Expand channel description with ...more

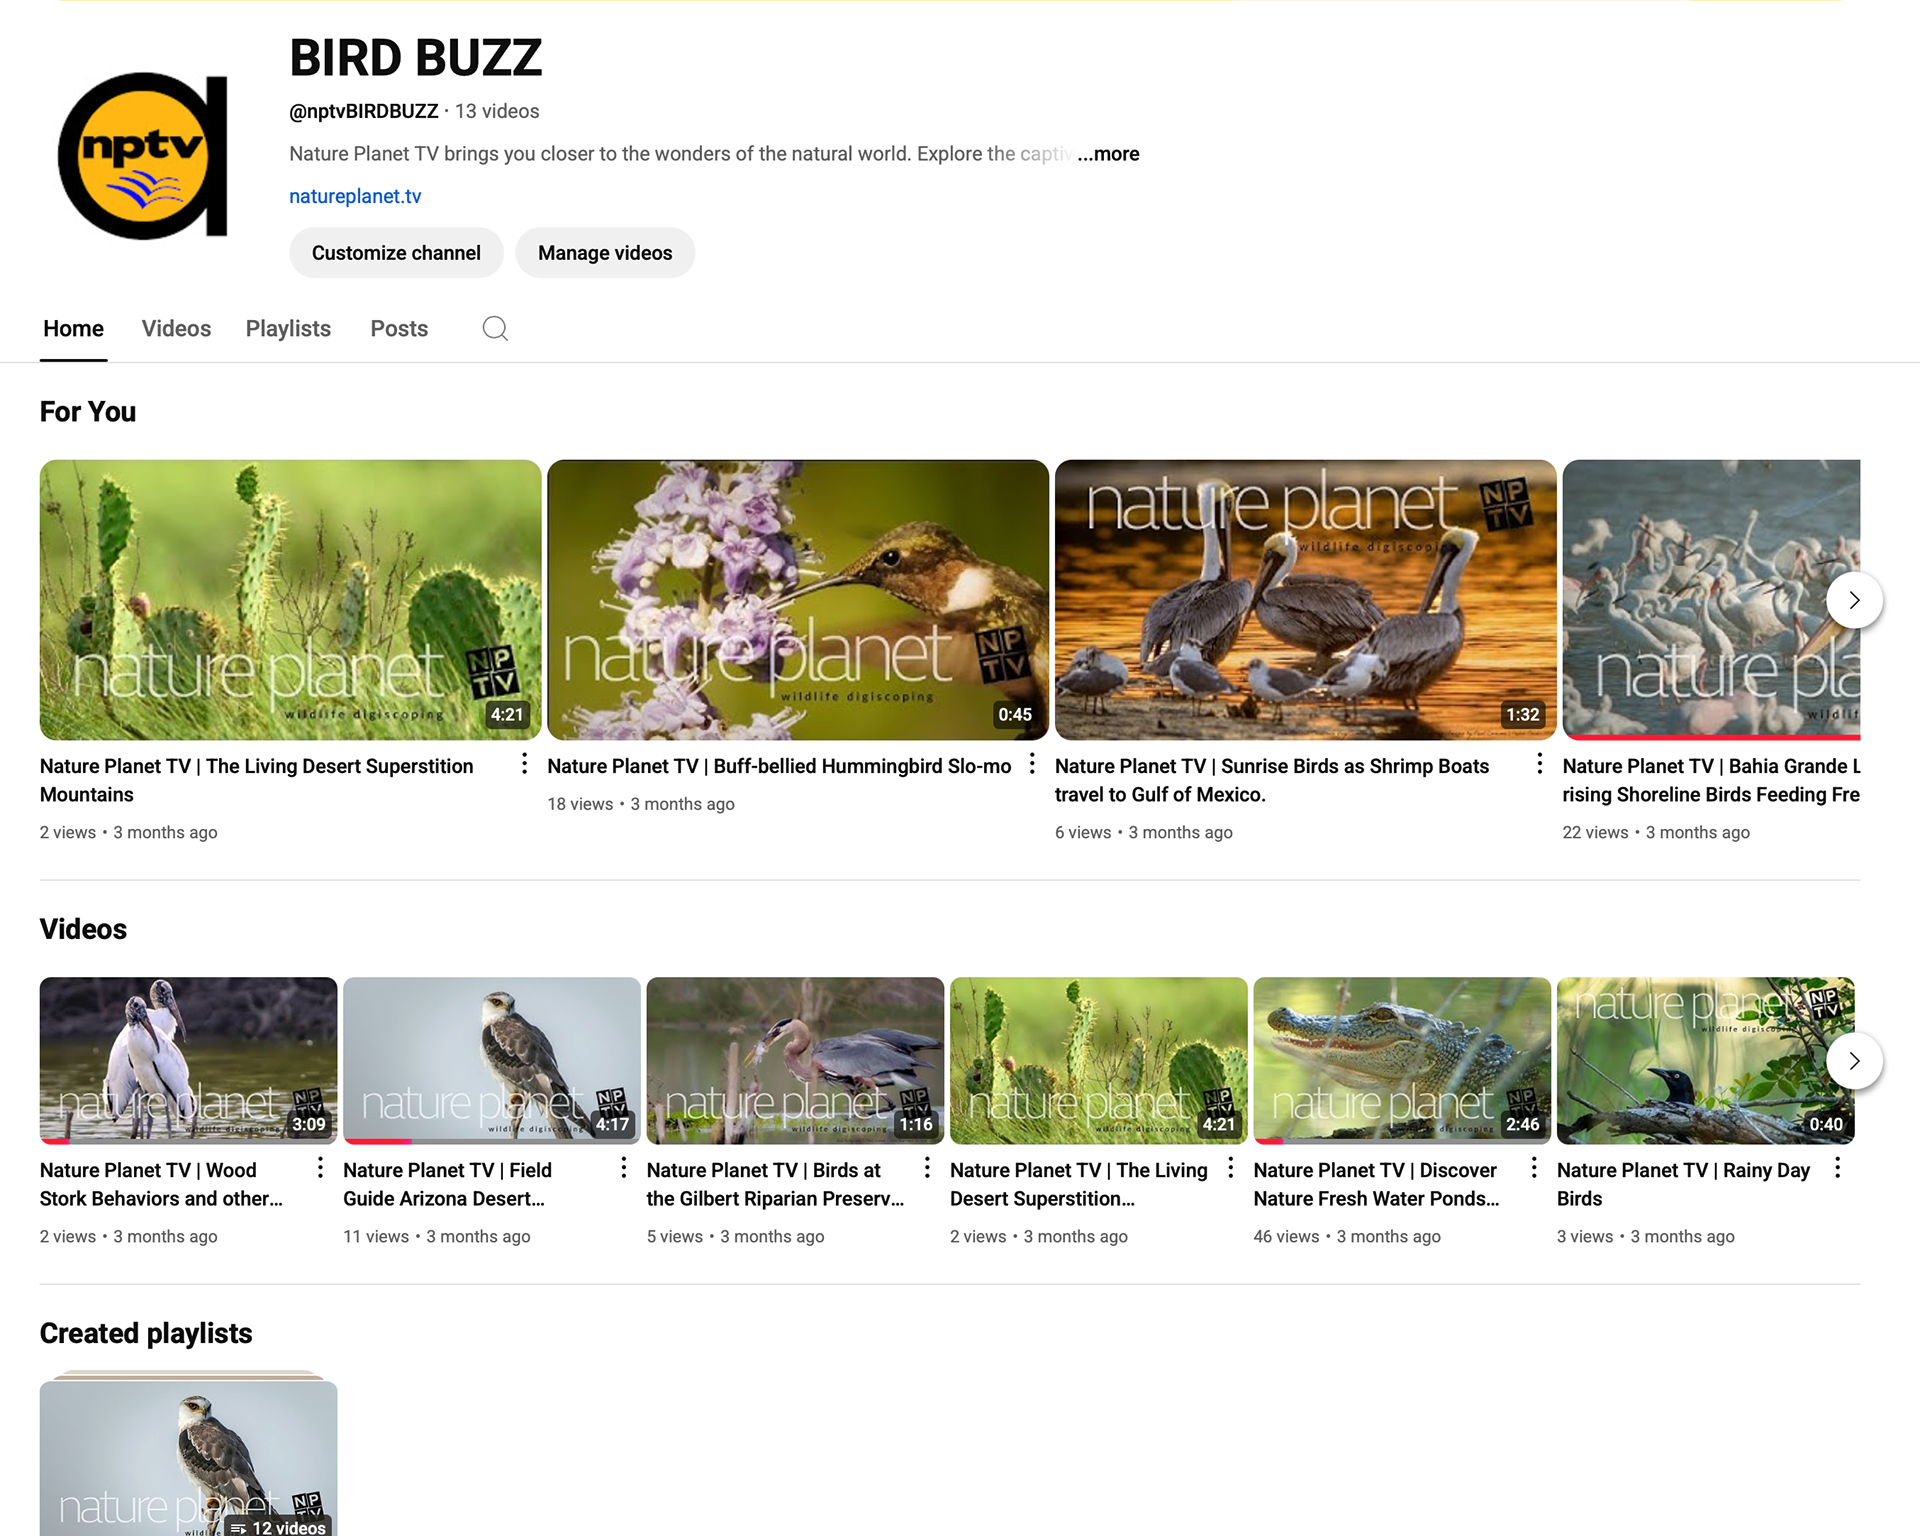1108,154
